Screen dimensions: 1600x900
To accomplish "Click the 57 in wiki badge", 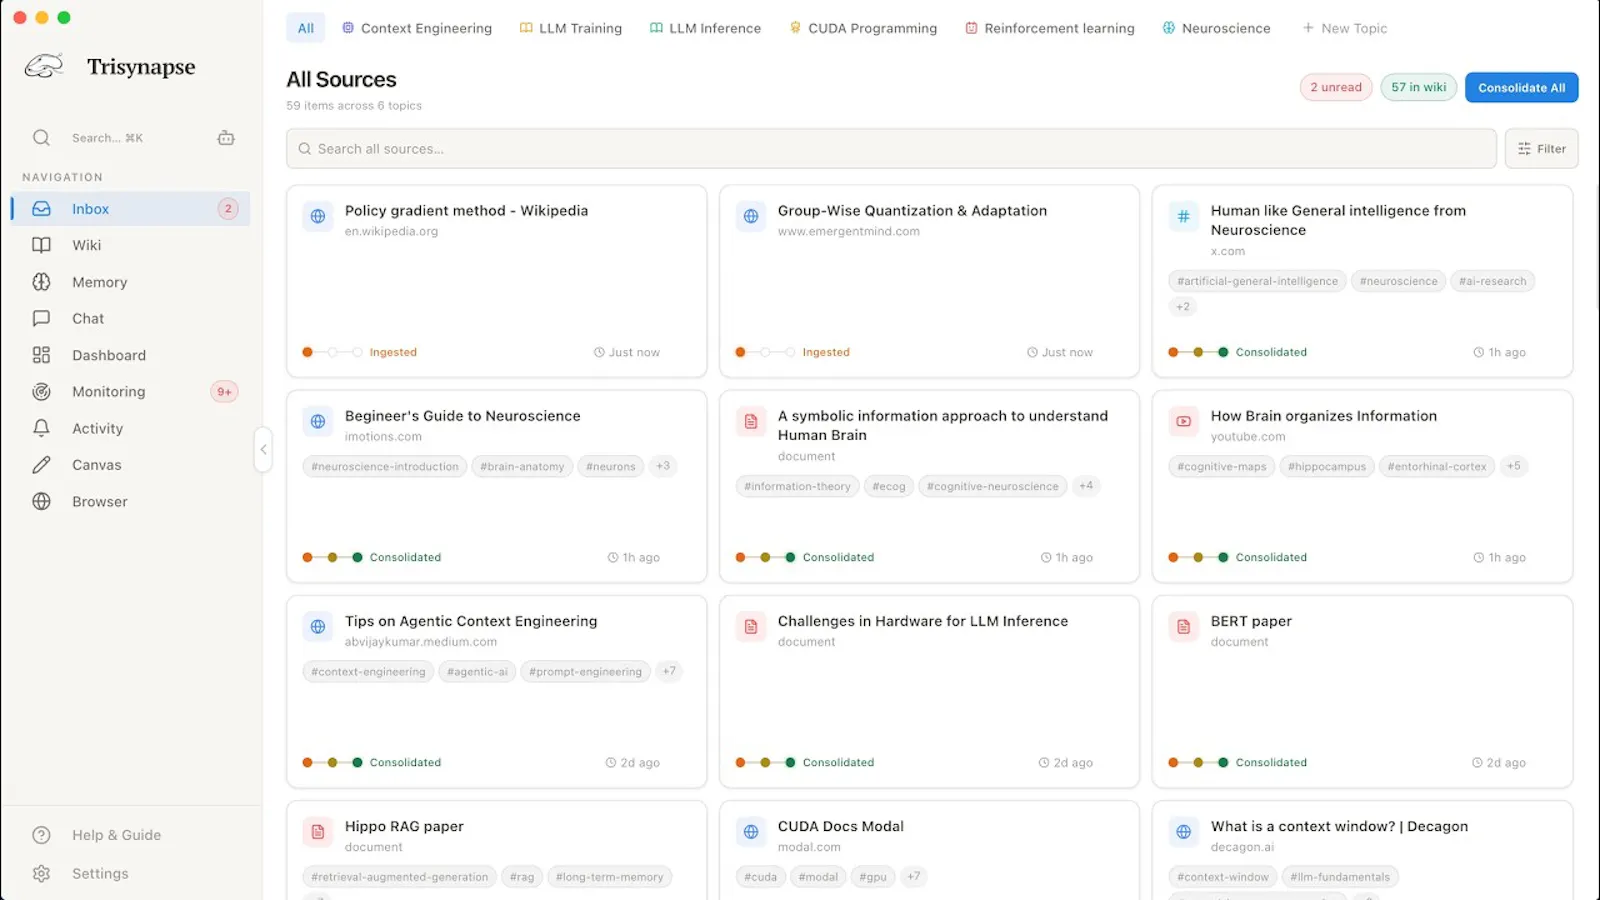I will [1418, 88].
